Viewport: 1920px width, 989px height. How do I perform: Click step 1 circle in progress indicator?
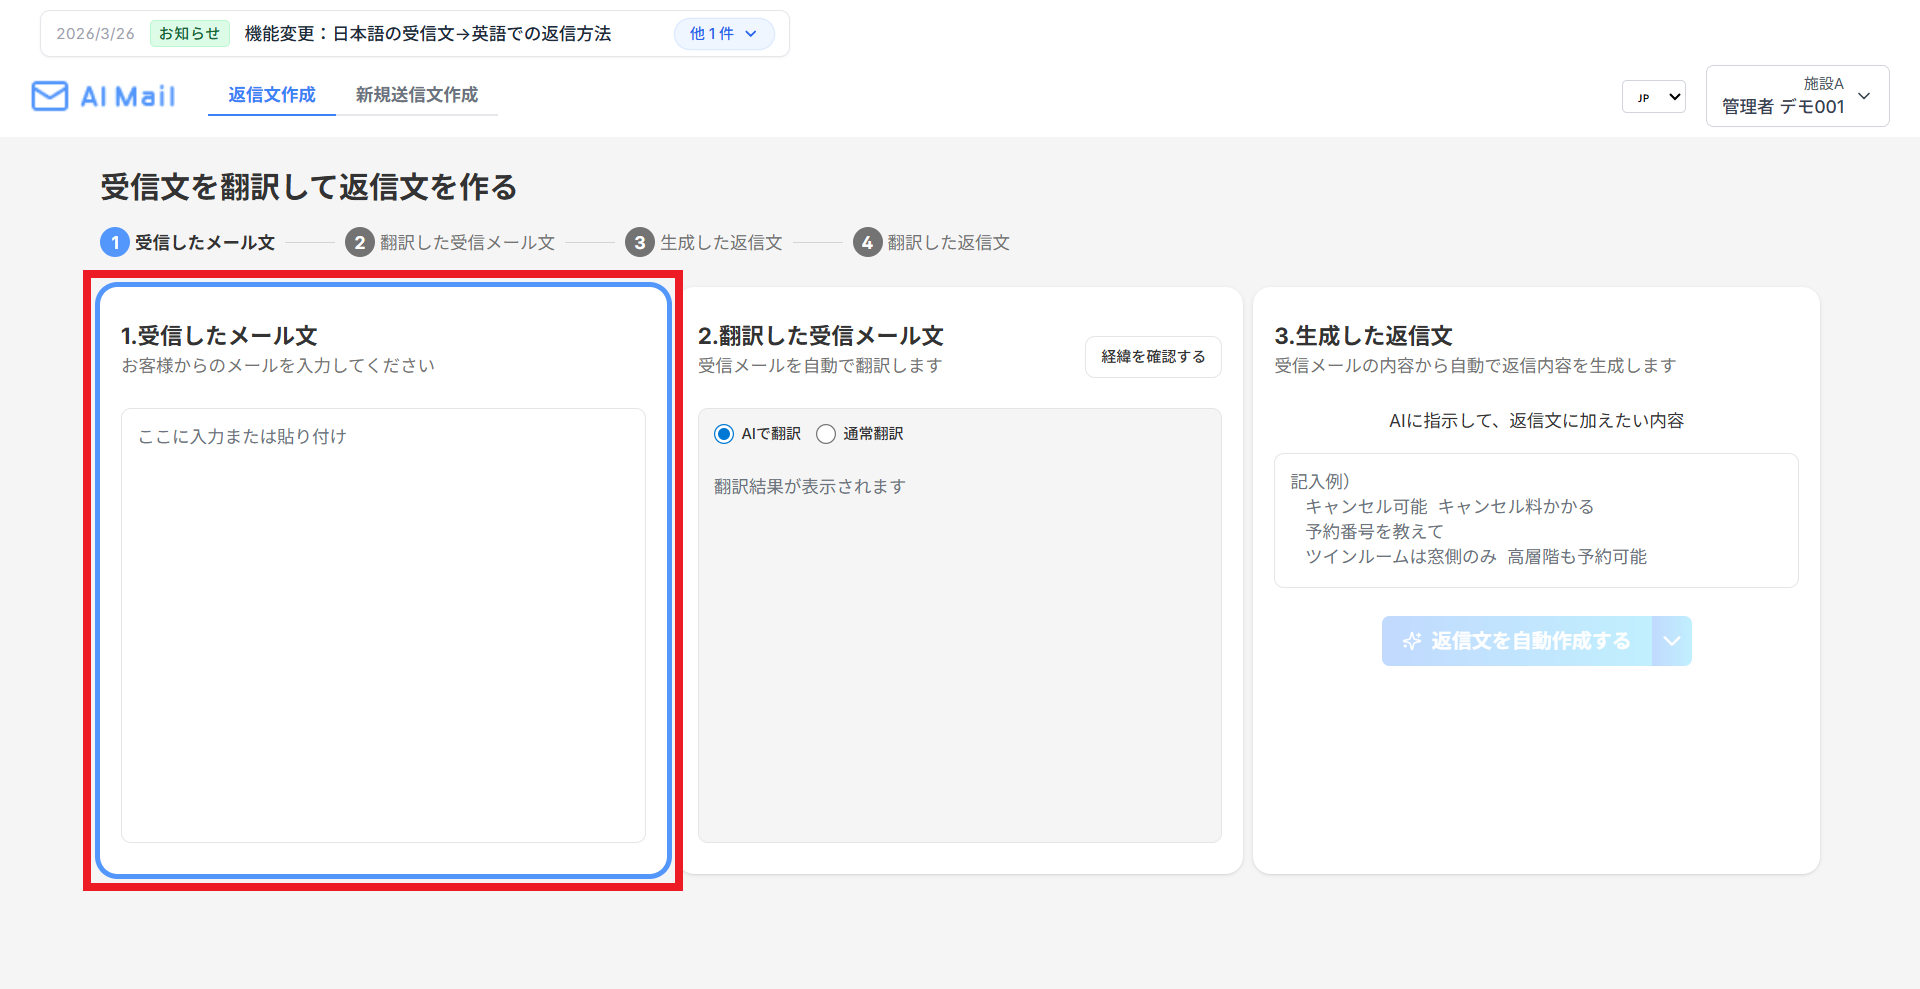(x=115, y=242)
